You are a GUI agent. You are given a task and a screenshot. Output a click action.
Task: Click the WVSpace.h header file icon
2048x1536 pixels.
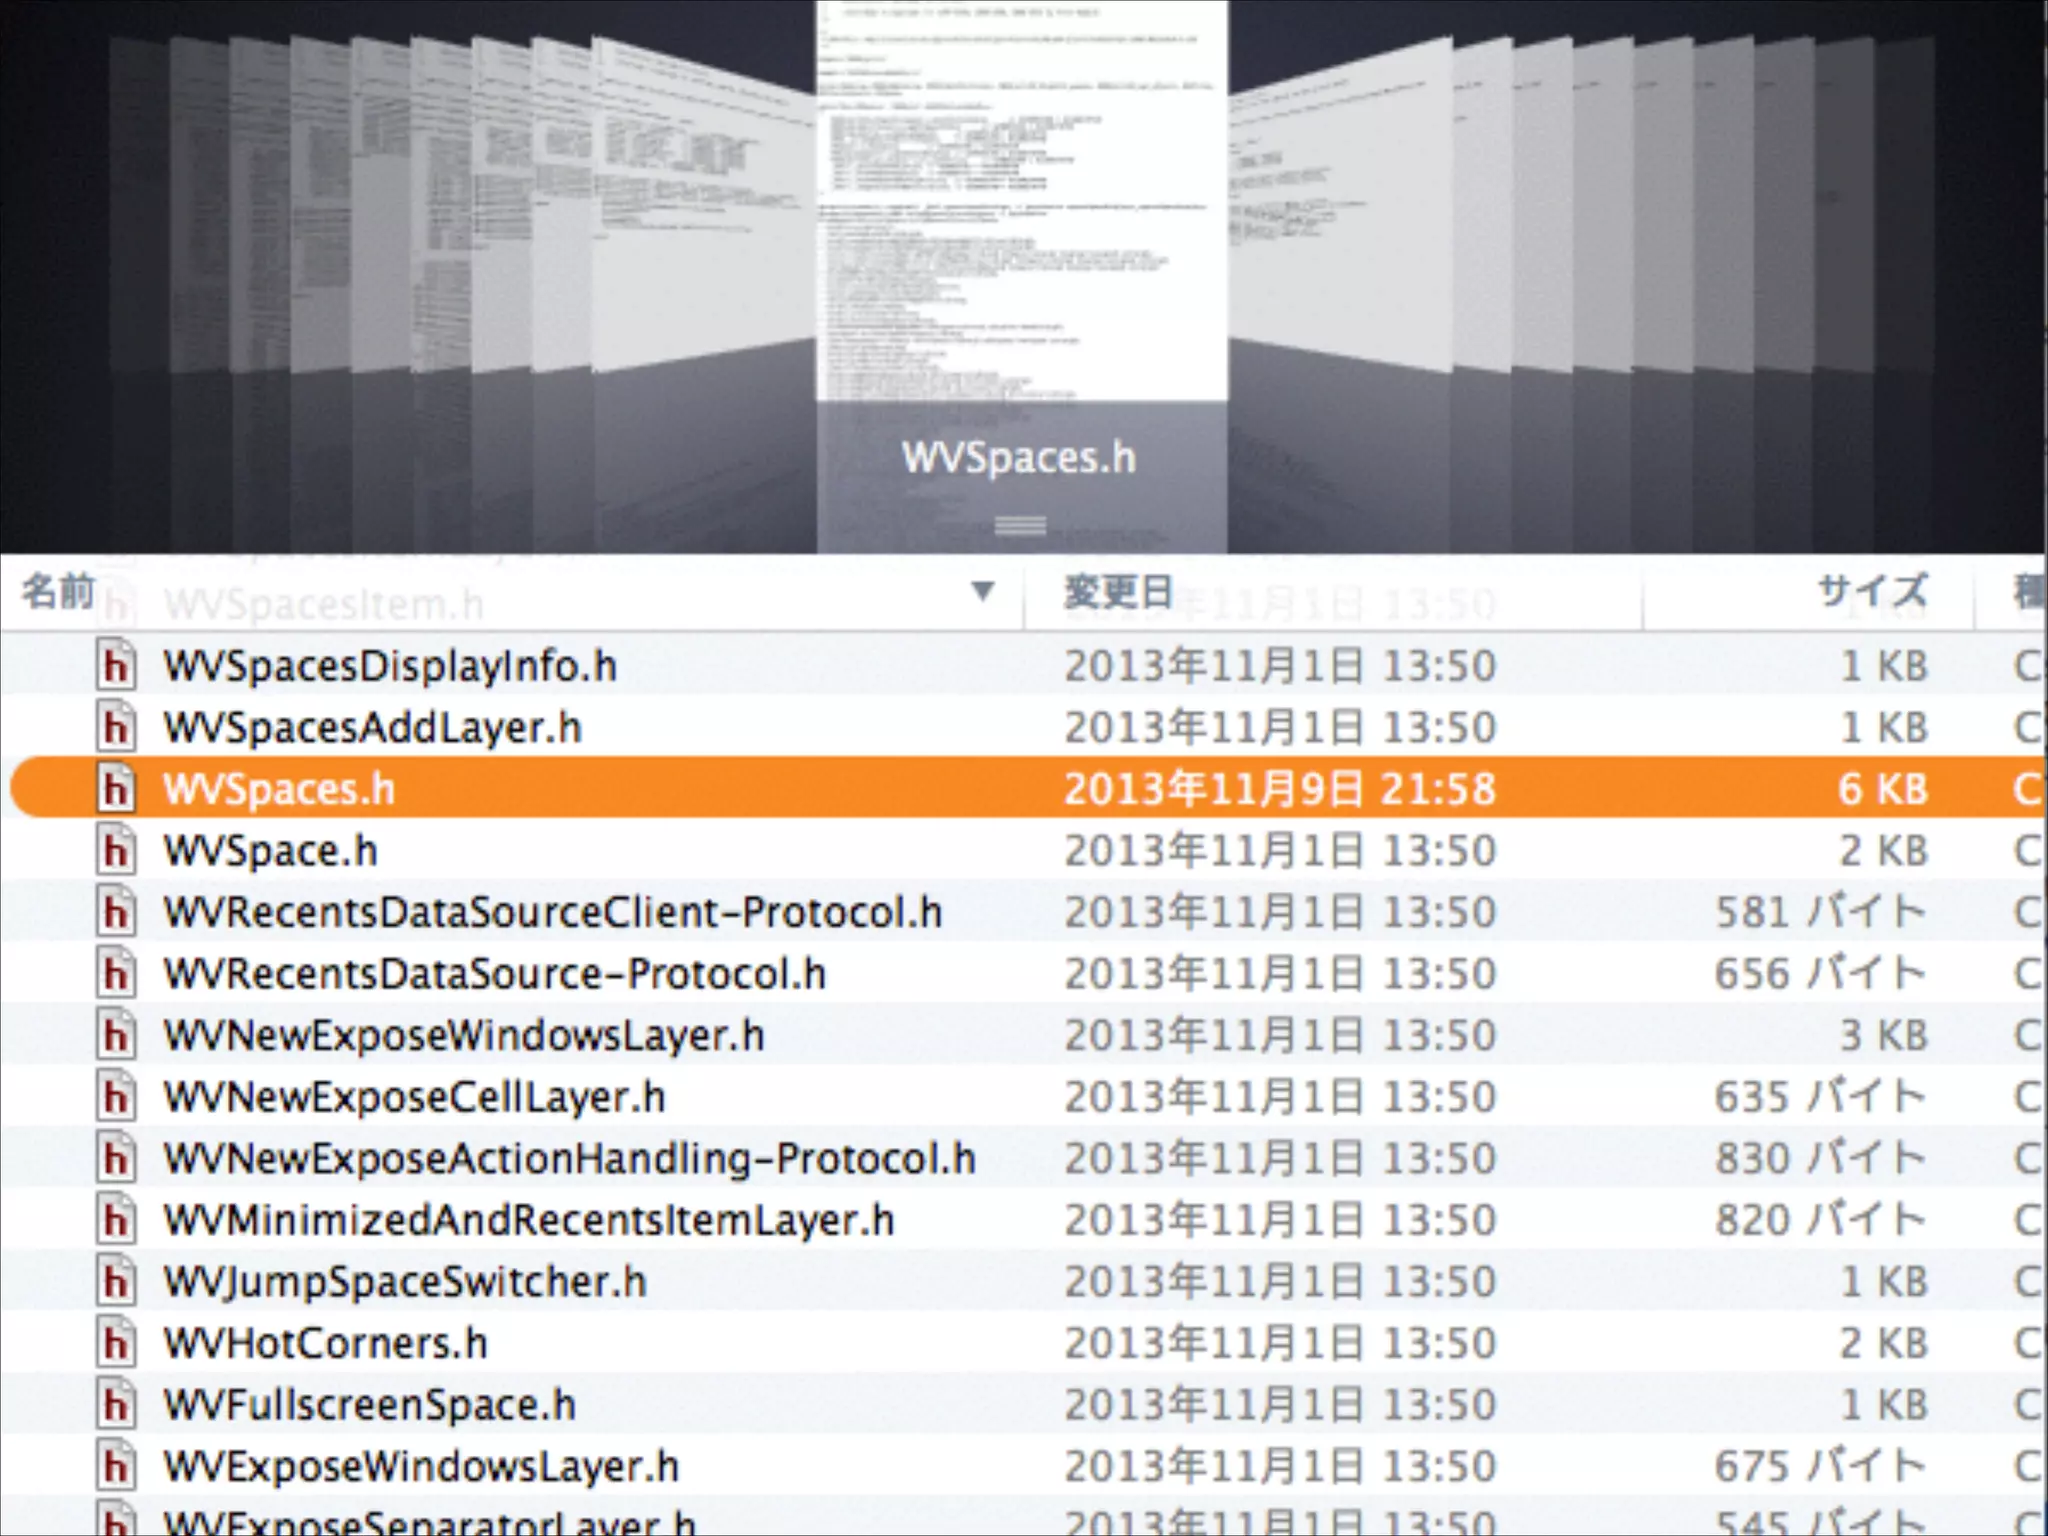click(116, 851)
